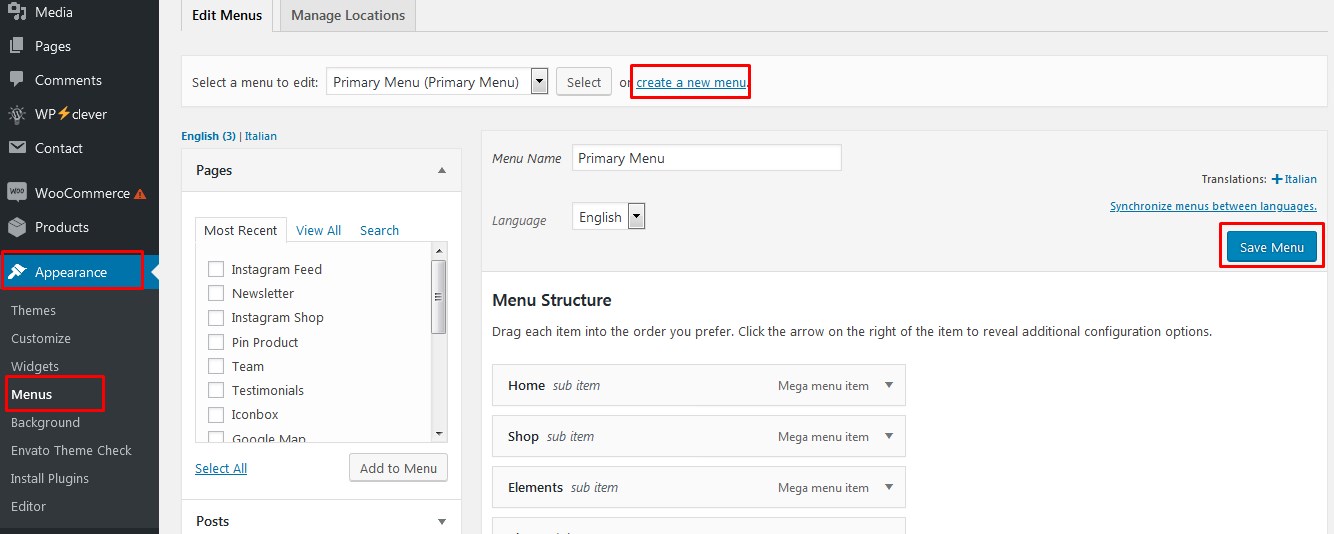Open the Media section icon in sidebar
Viewport: 1334px width, 534px height.
click(17, 12)
